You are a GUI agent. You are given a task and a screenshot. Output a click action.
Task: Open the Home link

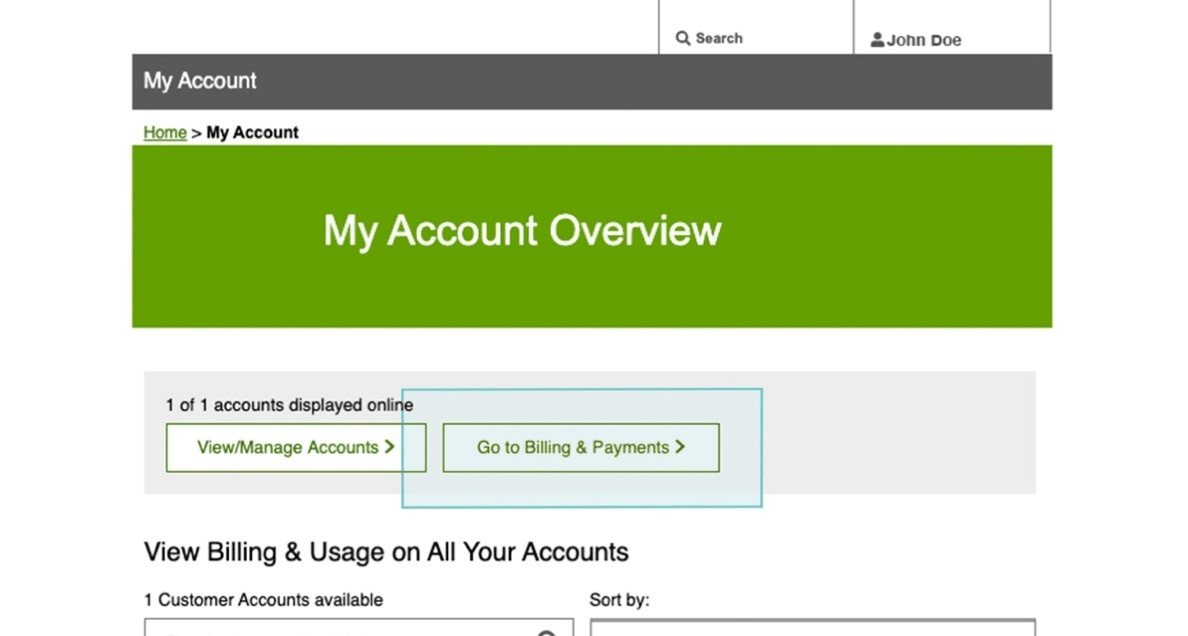coord(164,132)
